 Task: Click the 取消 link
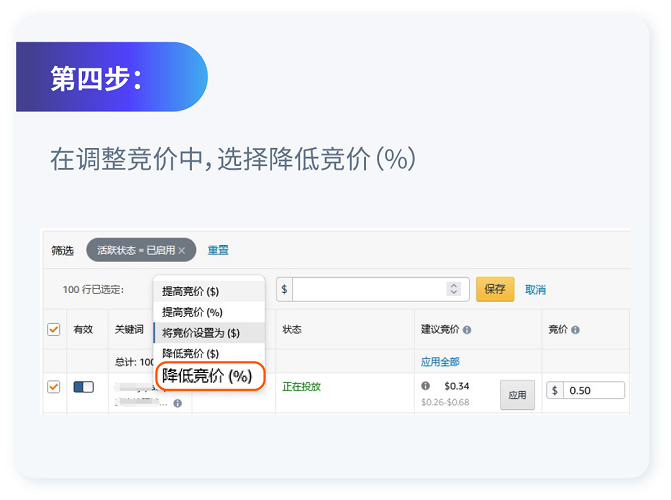point(535,290)
